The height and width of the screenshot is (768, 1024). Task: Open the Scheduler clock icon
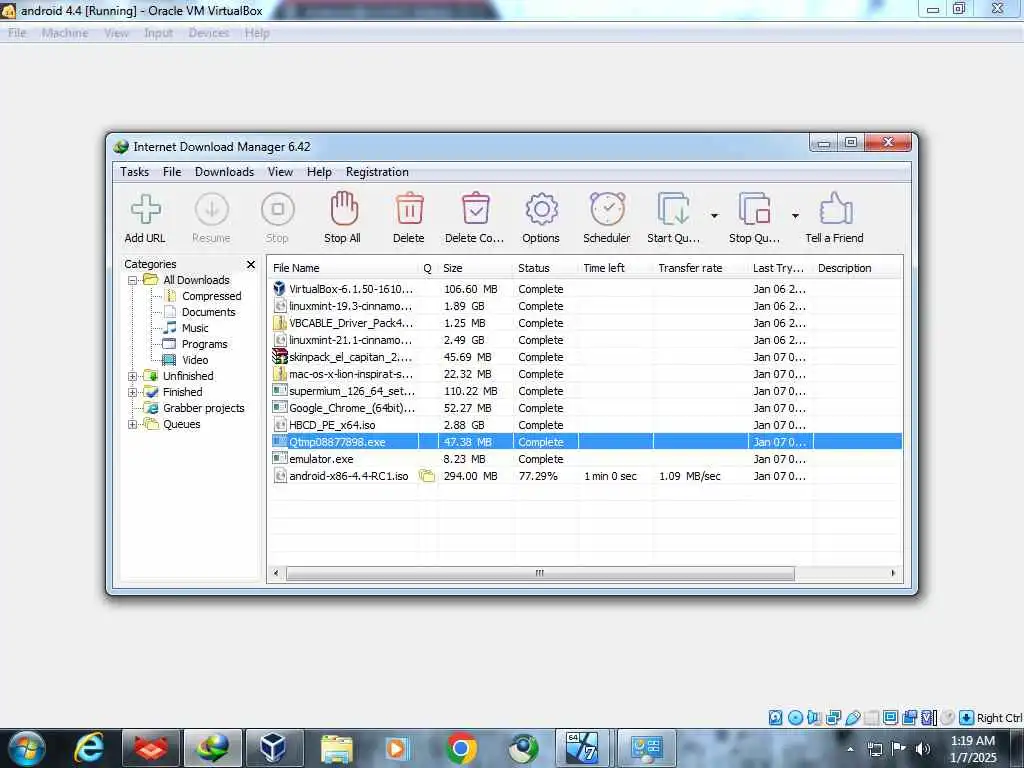[607, 209]
